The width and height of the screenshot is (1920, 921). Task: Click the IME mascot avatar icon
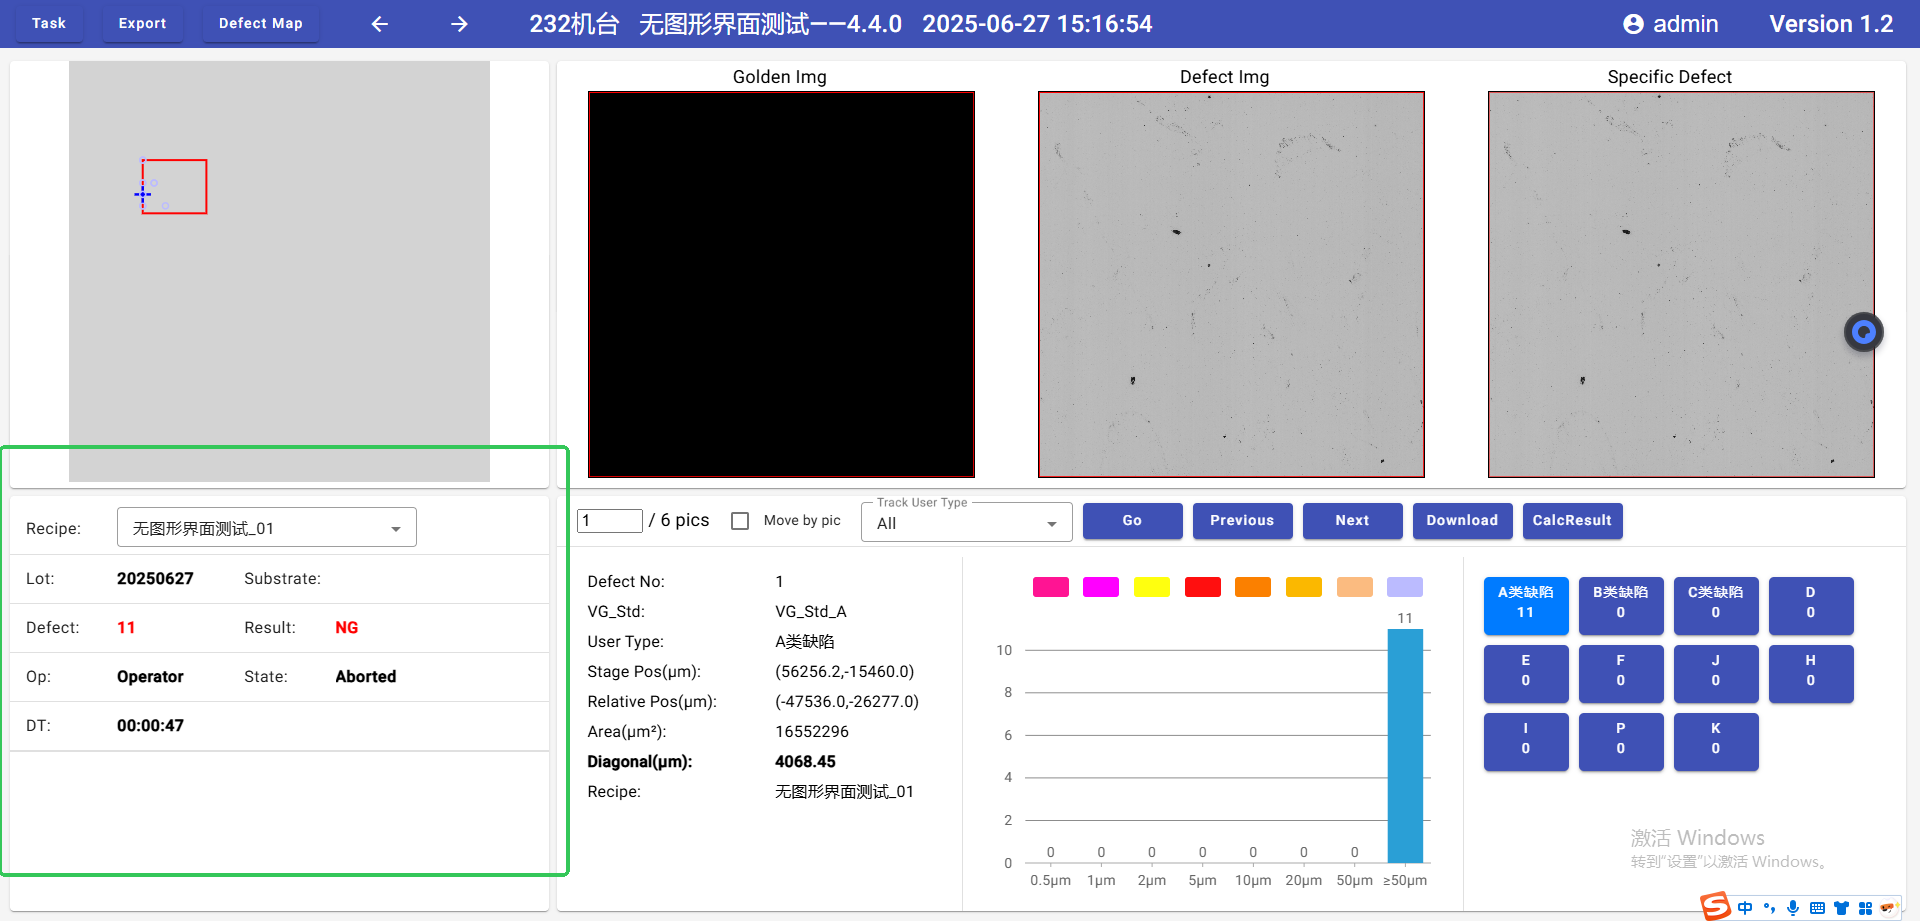(1889, 908)
